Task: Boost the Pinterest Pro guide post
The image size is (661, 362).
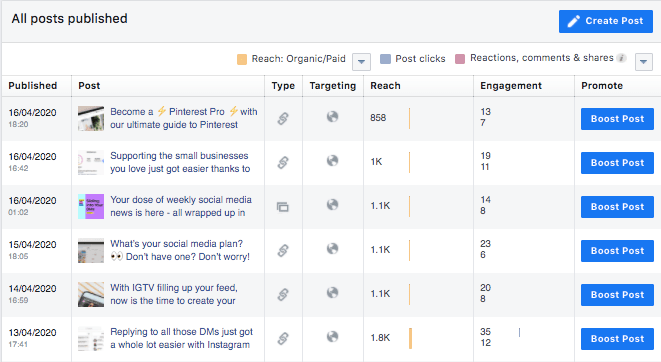Action: (617, 119)
